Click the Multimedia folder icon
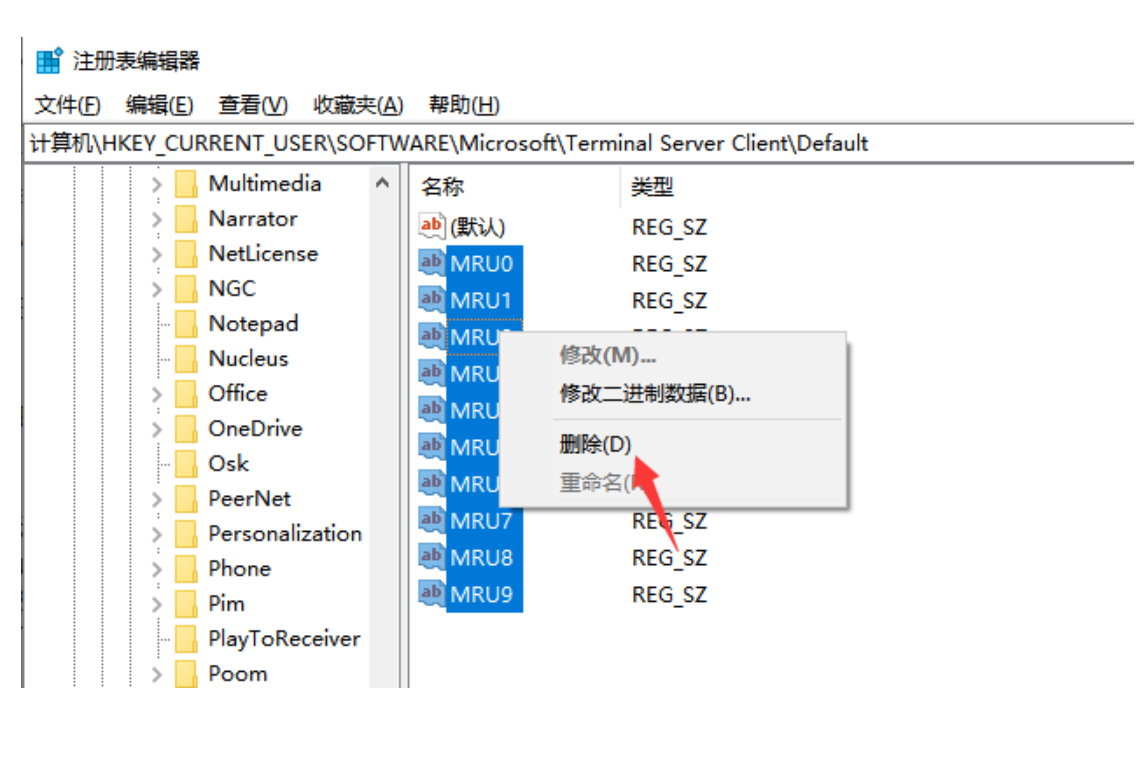 click(x=186, y=184)
